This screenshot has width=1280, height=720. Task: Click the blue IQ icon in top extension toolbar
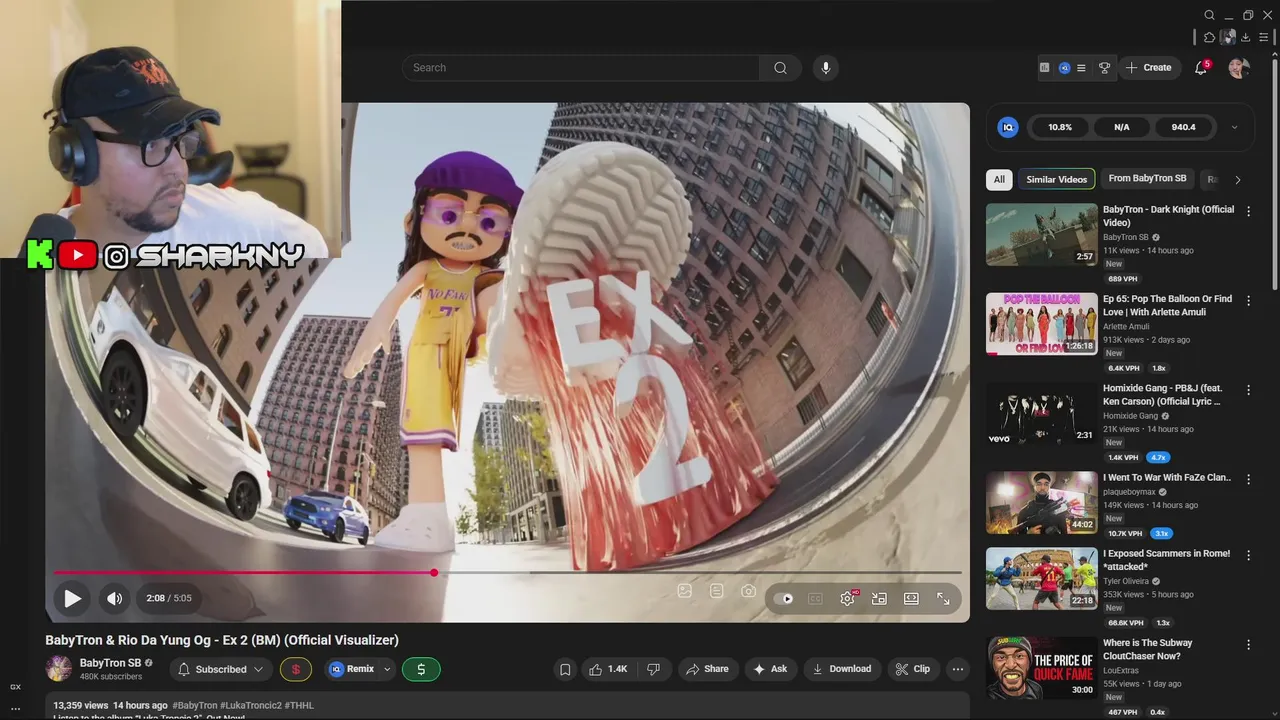coord(1065,68)
